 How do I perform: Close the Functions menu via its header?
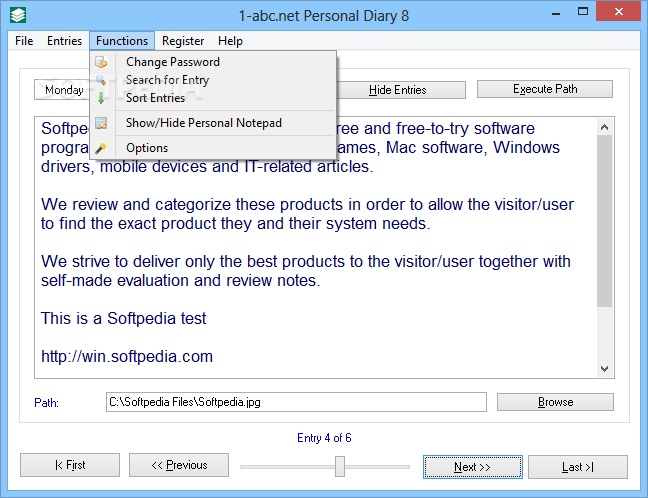pos(122,41)
